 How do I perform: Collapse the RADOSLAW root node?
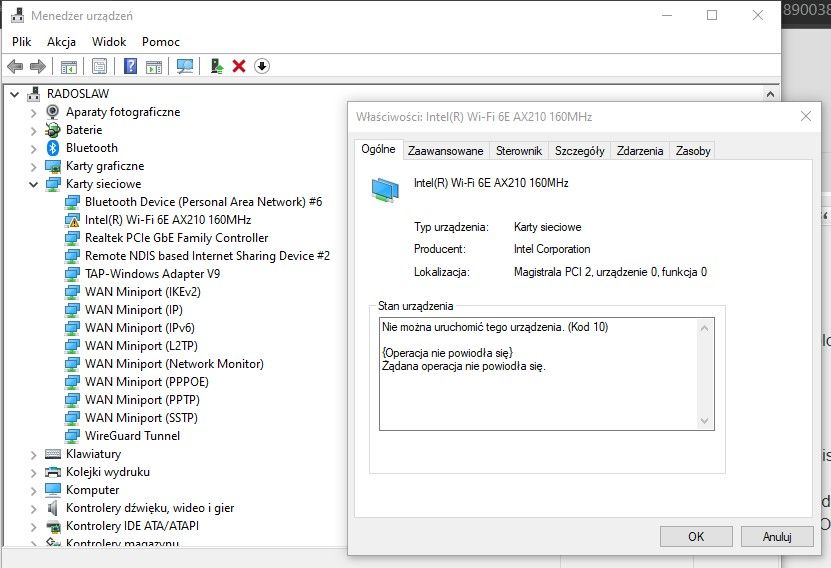[15, 94]
